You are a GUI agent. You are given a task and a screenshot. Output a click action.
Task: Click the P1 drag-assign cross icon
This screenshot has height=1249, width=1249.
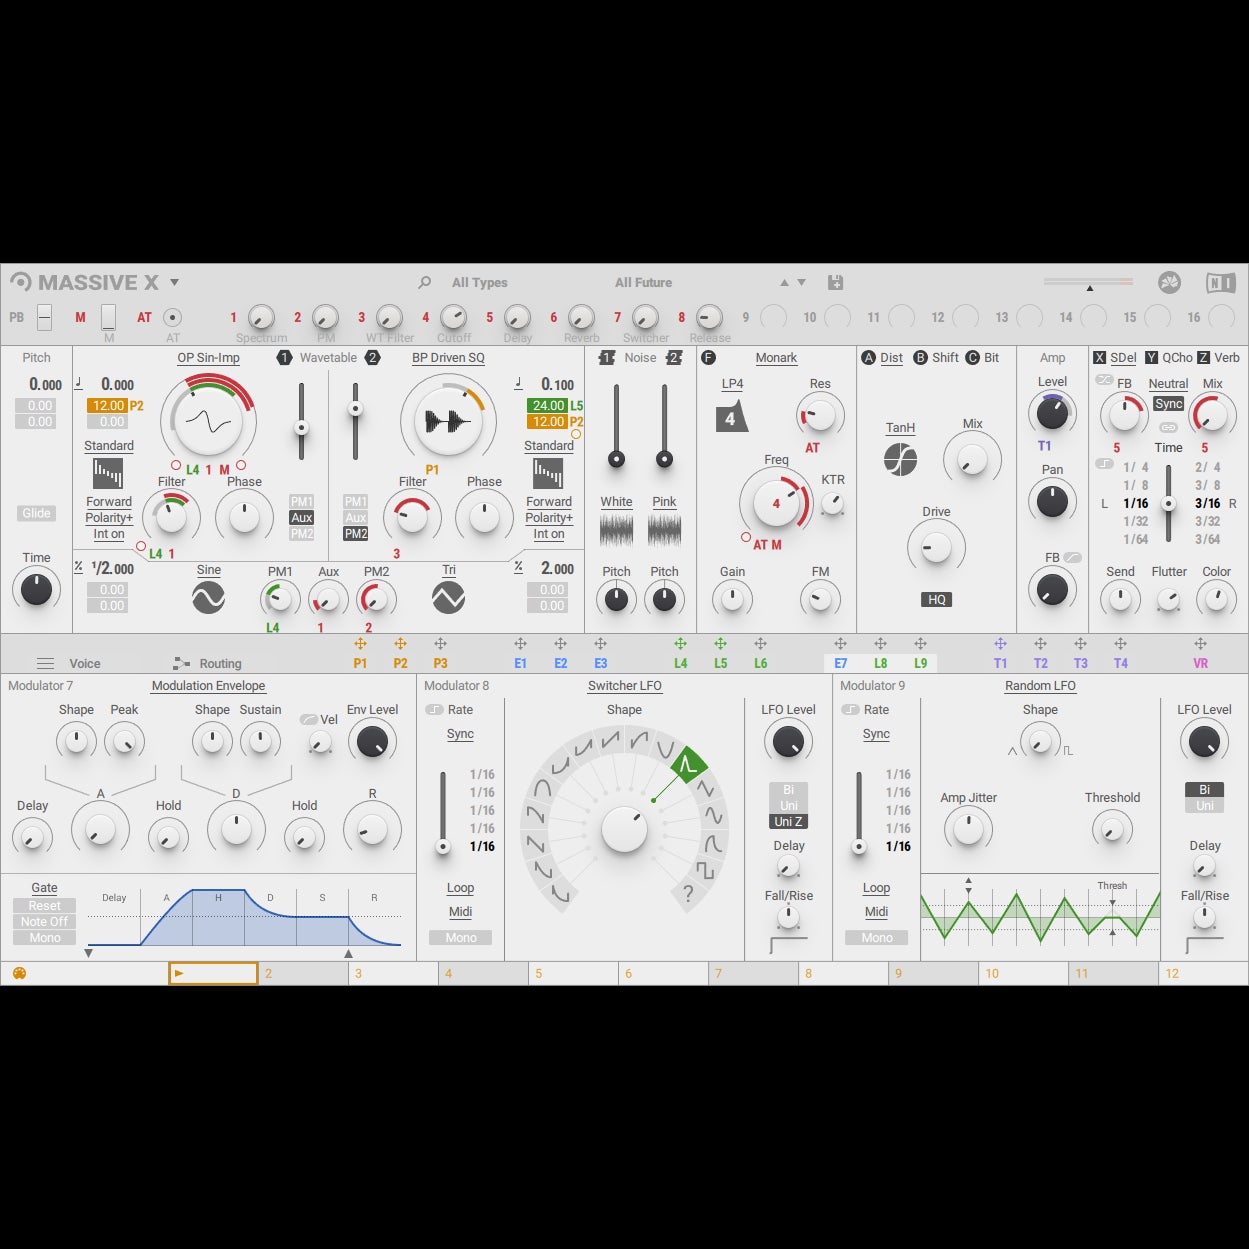coord(360,644)
